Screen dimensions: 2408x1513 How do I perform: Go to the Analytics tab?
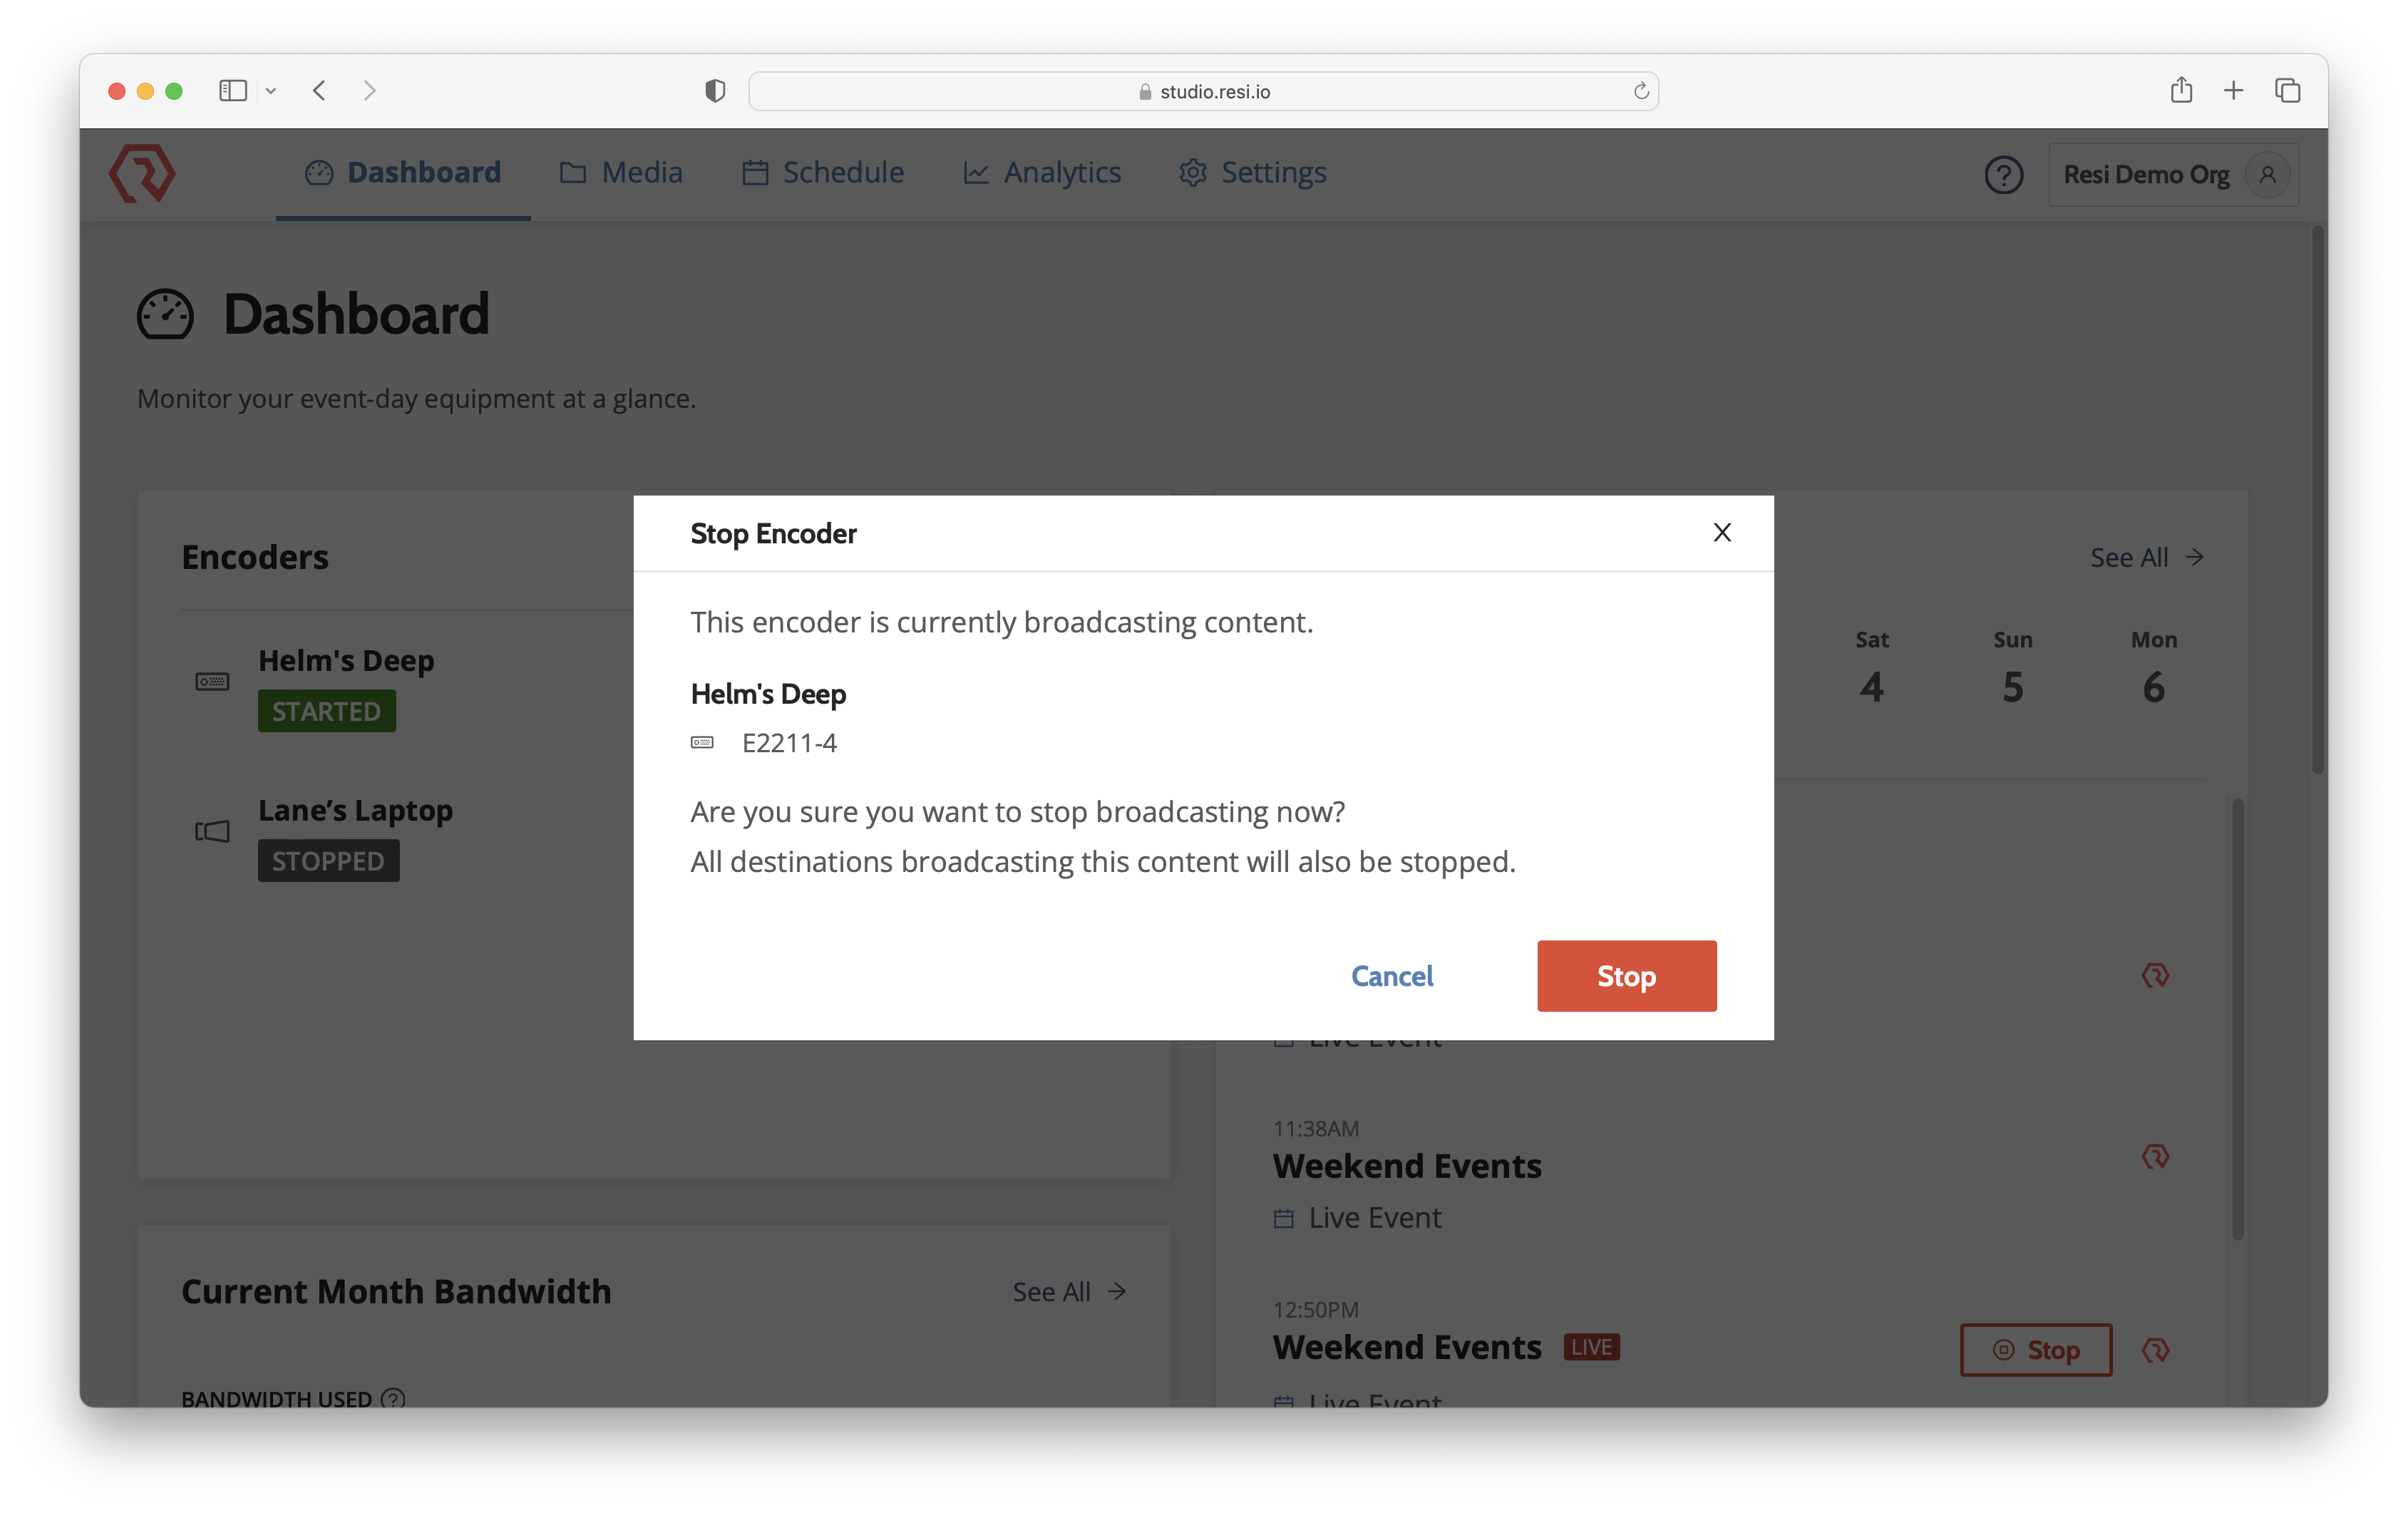point(1041,172)
